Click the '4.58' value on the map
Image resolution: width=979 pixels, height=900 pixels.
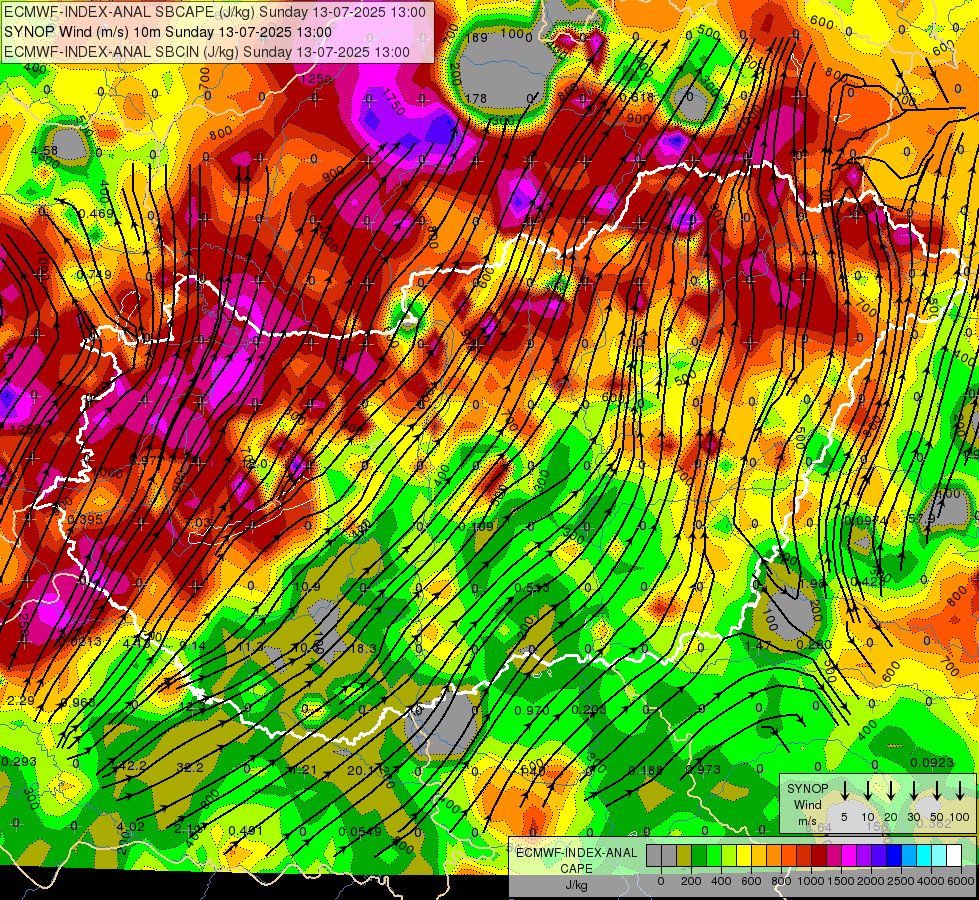[44, 151]
